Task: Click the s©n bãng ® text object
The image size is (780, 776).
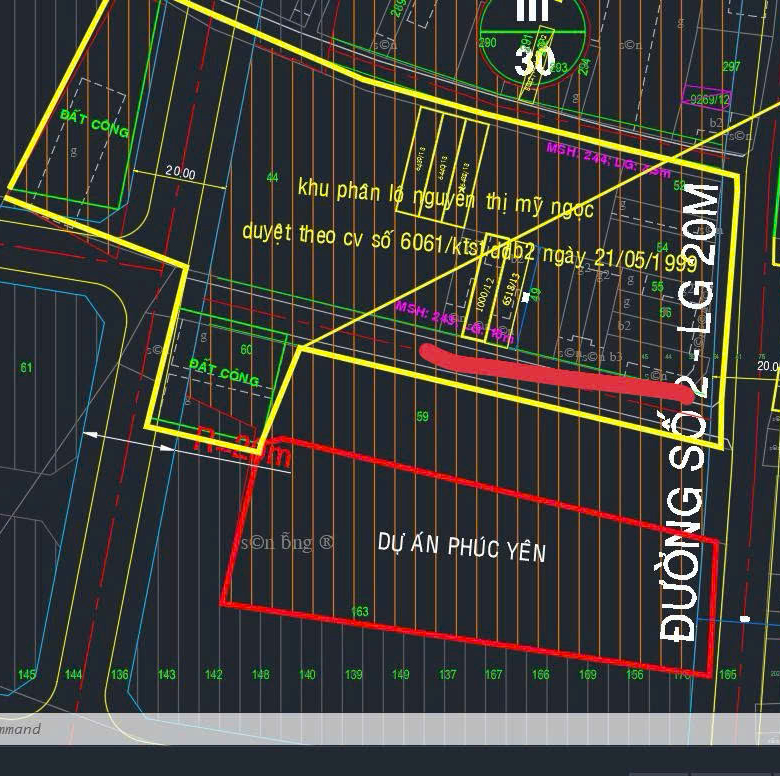Action: point(288,542)
